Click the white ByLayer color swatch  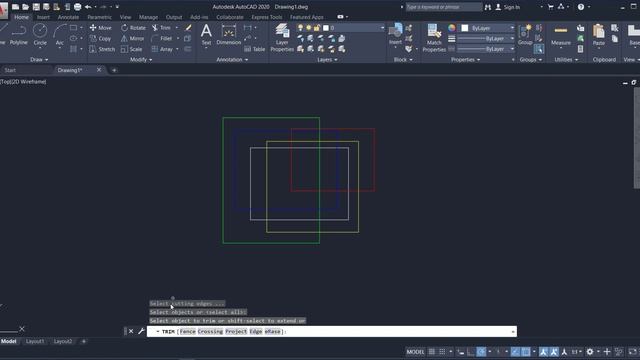(x=464, y=28)
